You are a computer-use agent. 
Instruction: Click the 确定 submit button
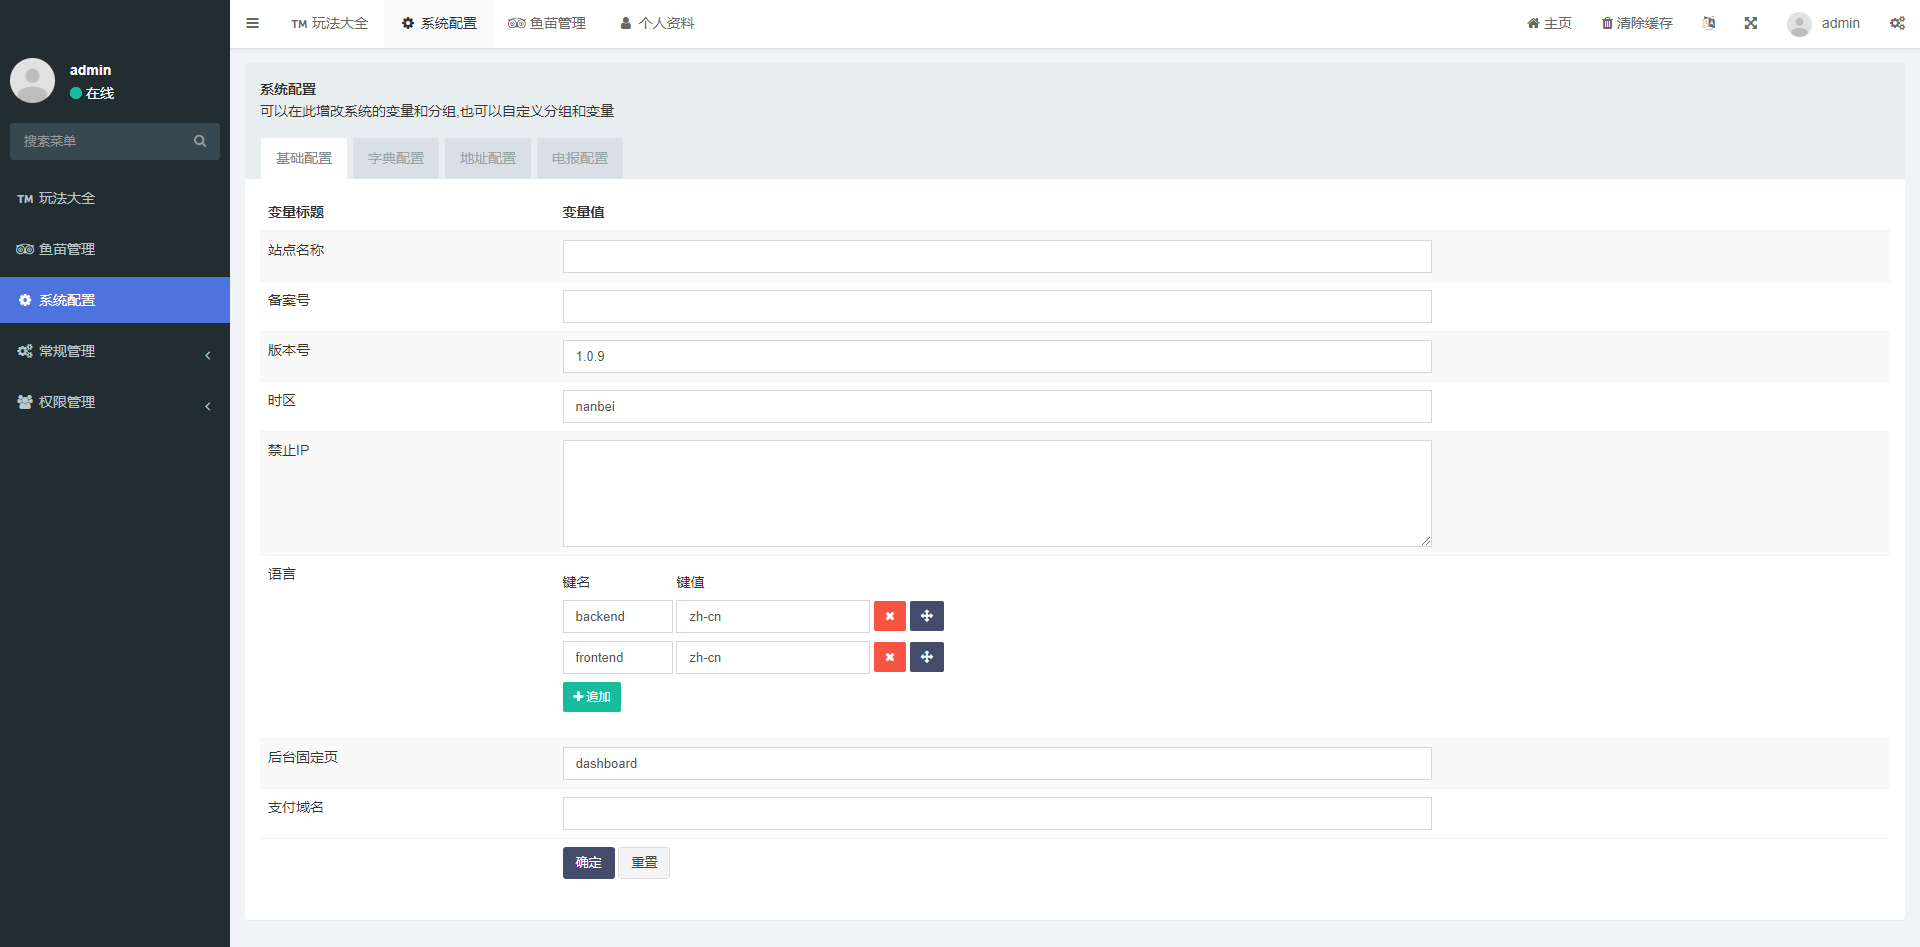click(588, 862)
